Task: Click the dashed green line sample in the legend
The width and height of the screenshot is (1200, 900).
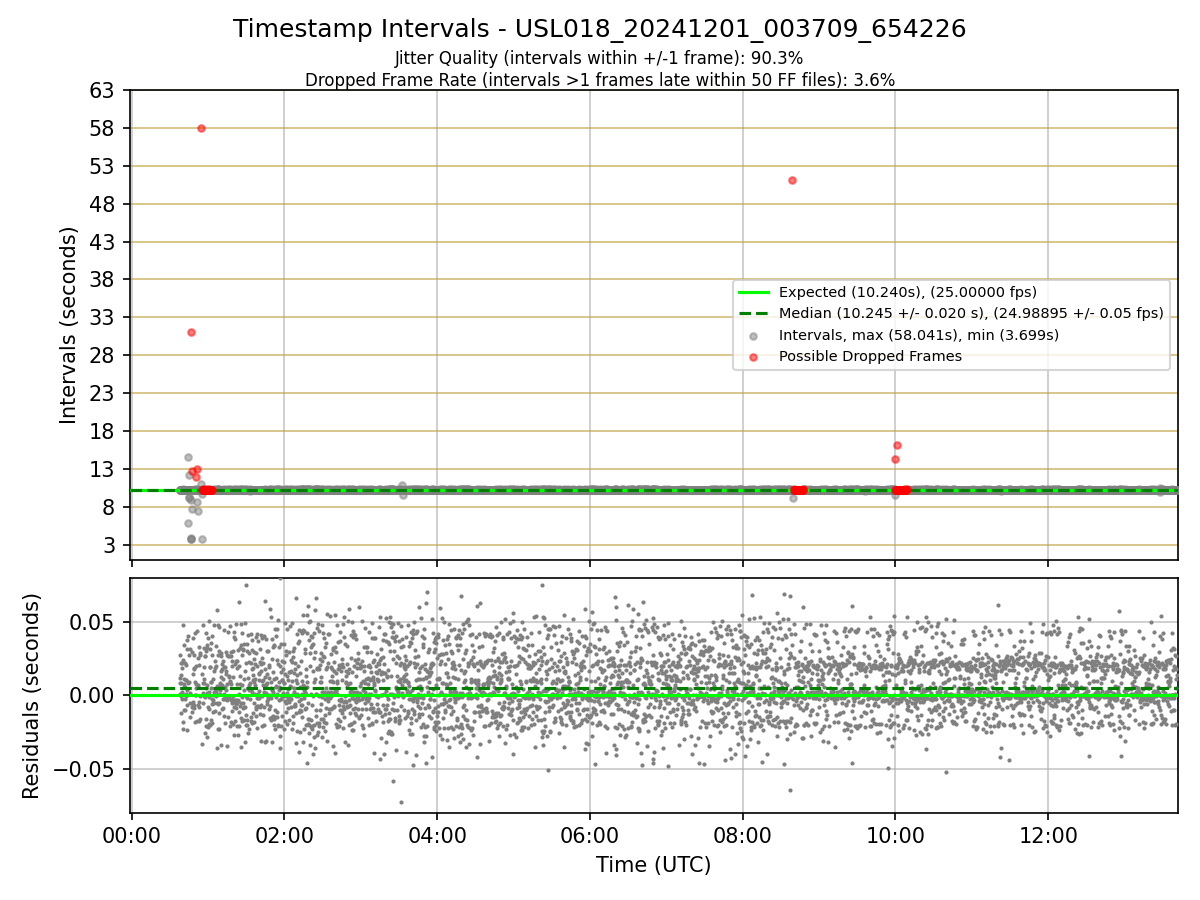Action: (x=754, y=314)
